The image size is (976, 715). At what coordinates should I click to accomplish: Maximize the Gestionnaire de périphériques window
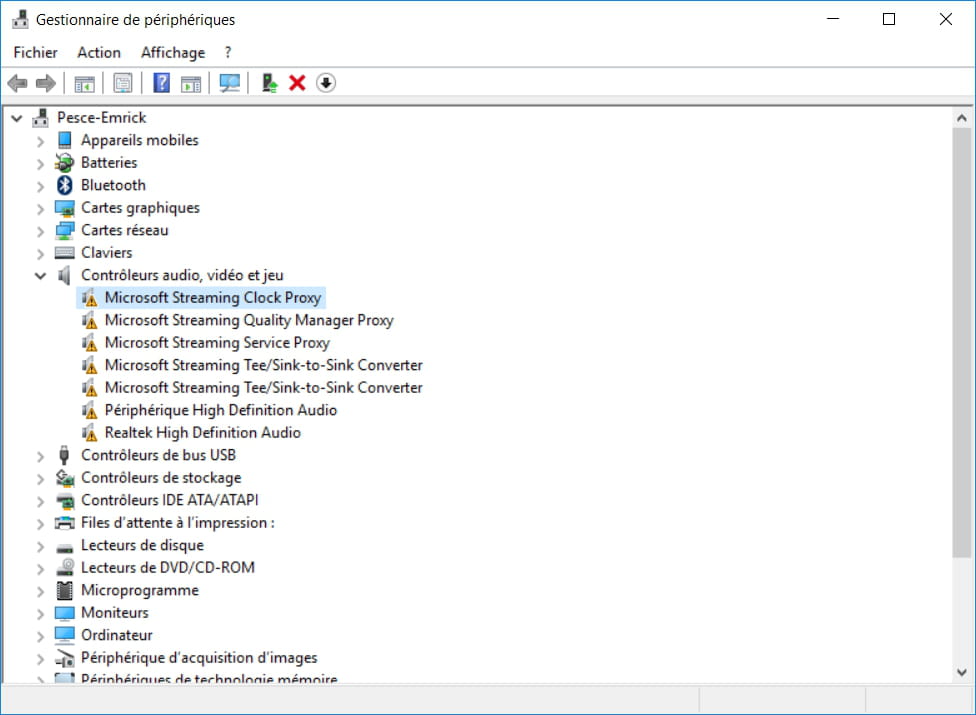coord(889,19)
